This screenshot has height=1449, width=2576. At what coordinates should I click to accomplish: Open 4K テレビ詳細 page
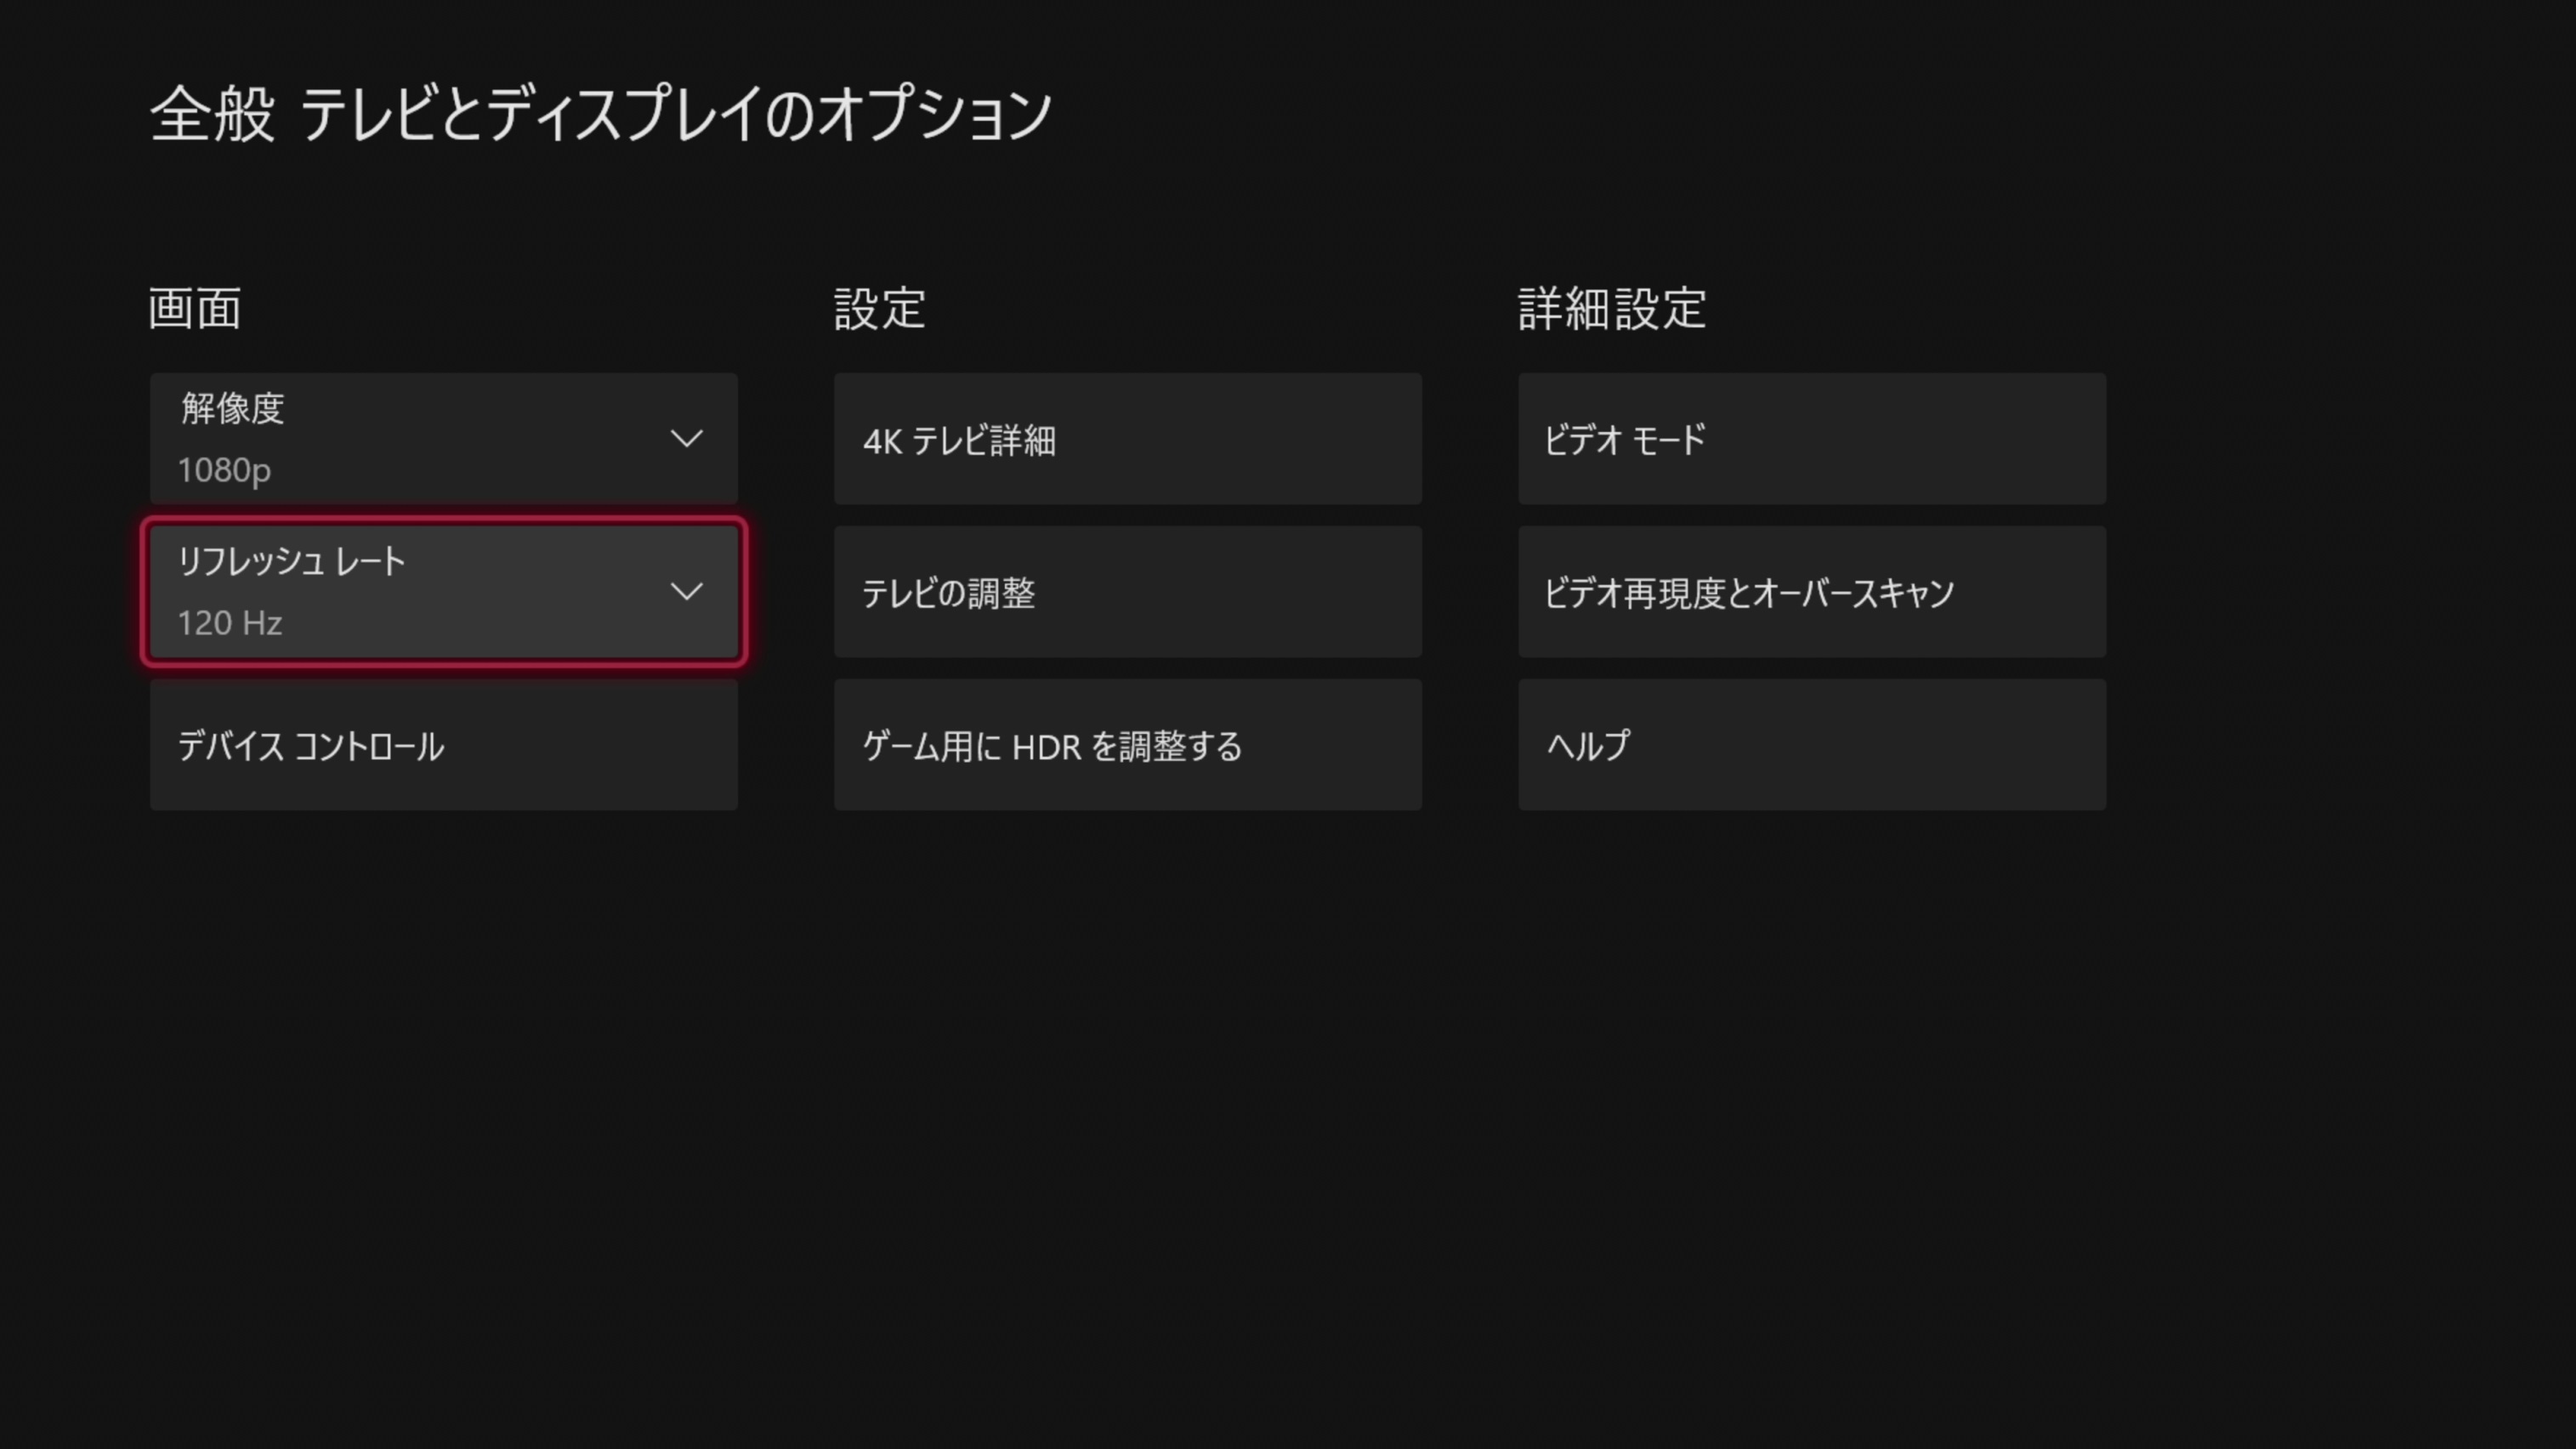[1127, 439]
